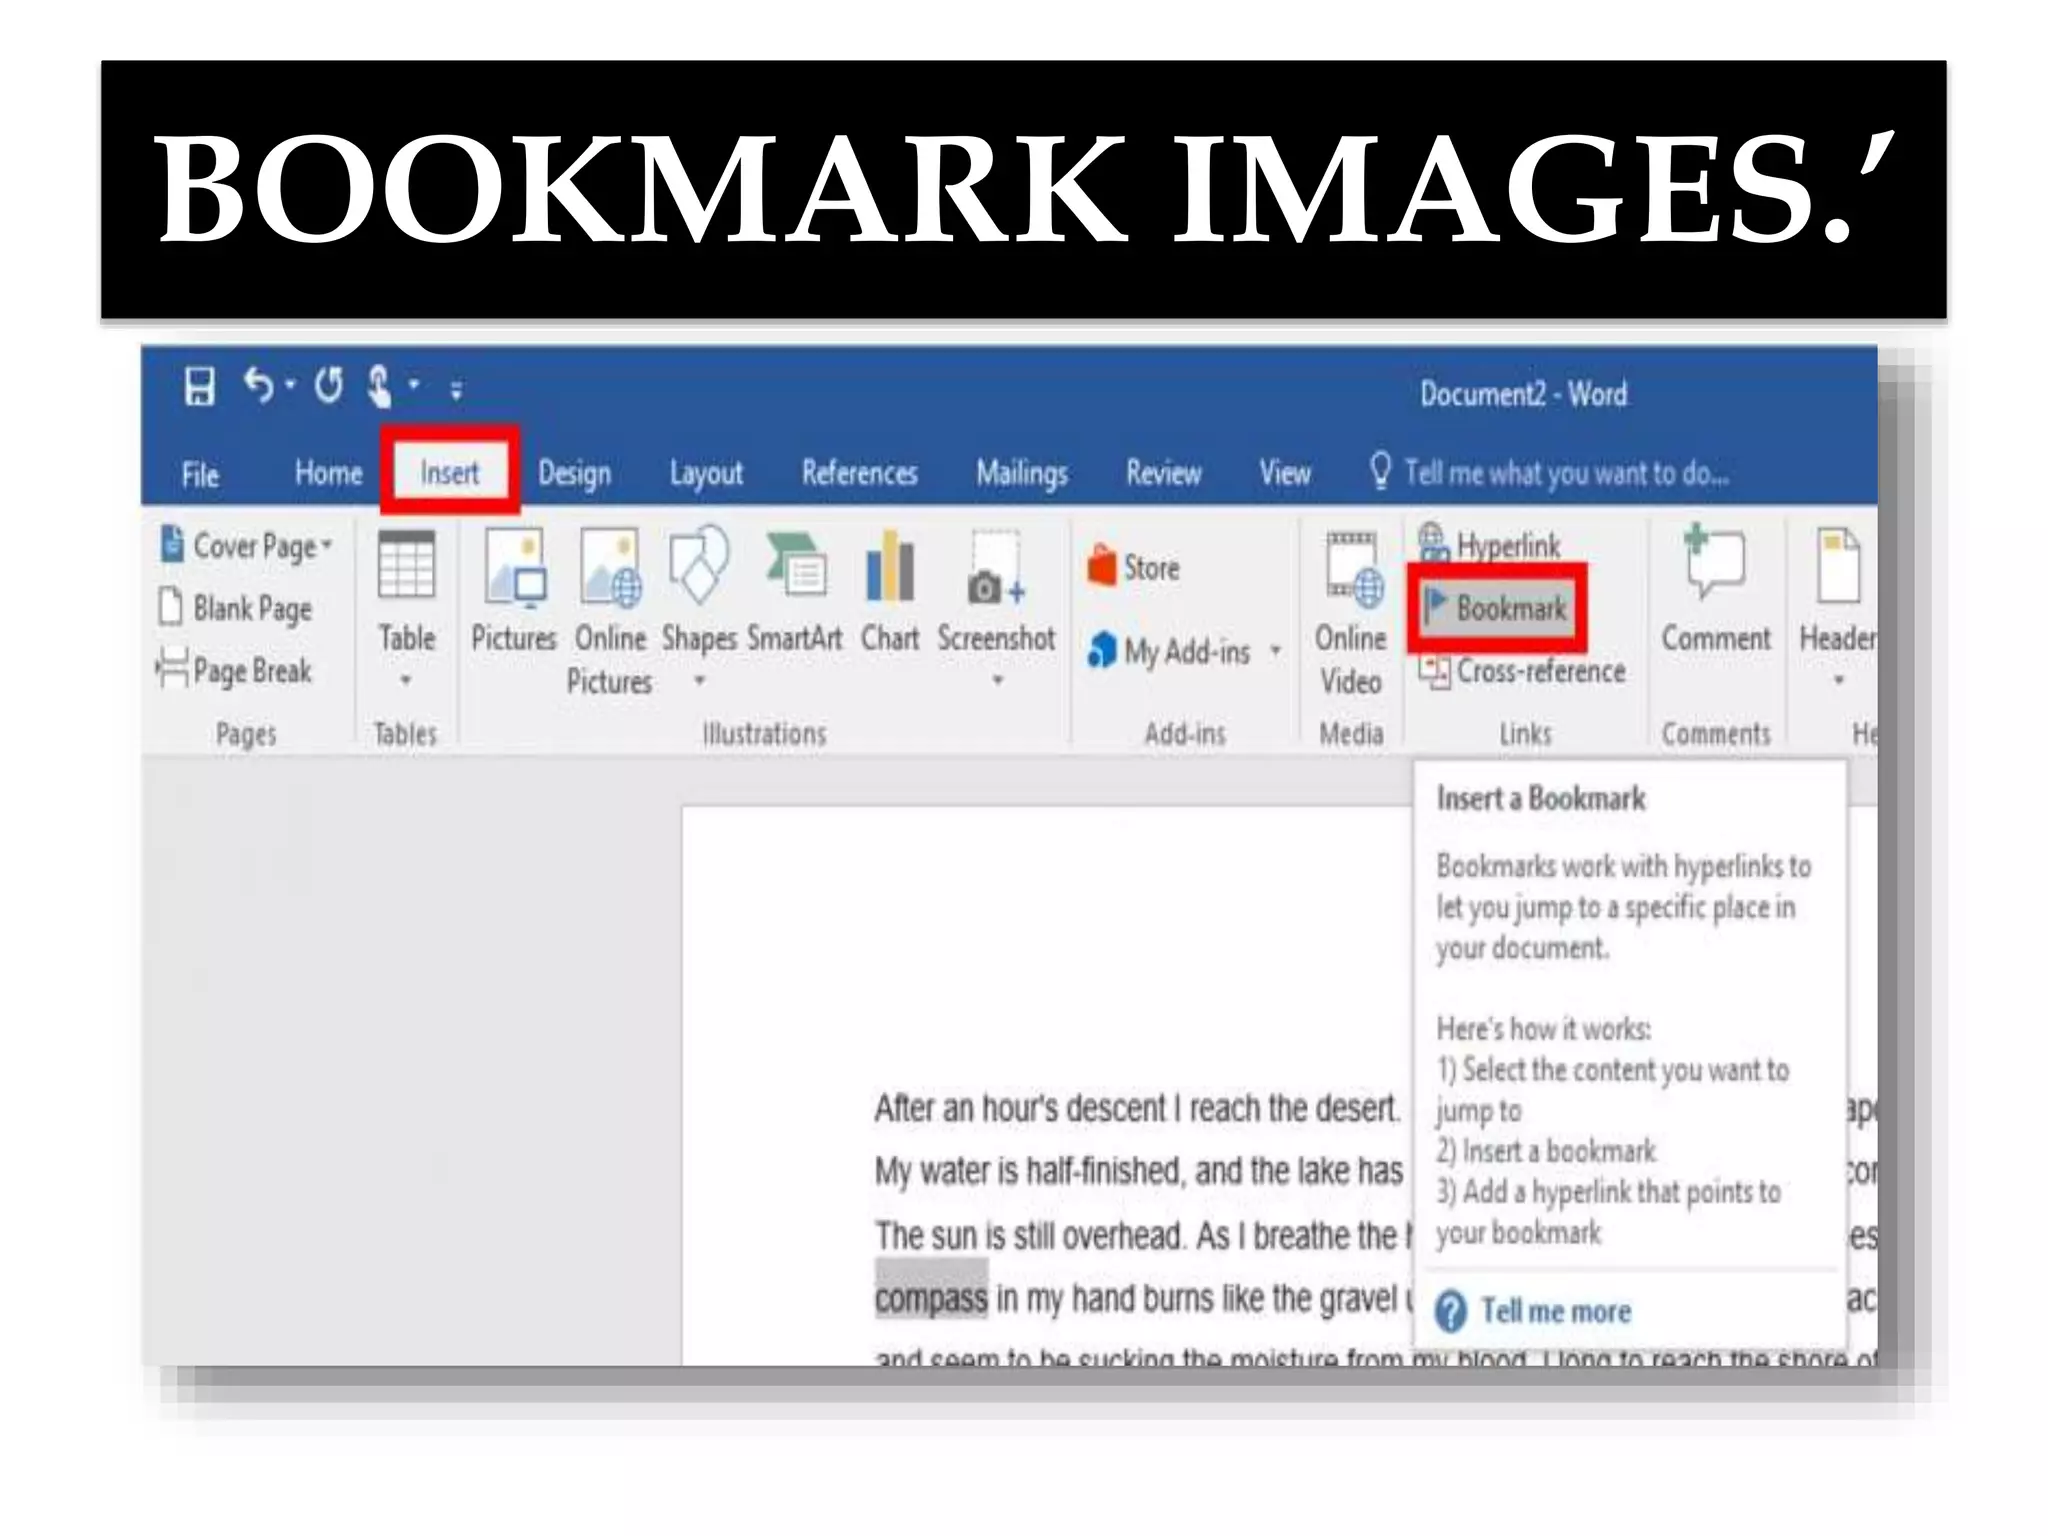Click the highlighted word compass in document
Screen dimensions: 2048x1536
tap(931, 1299)
